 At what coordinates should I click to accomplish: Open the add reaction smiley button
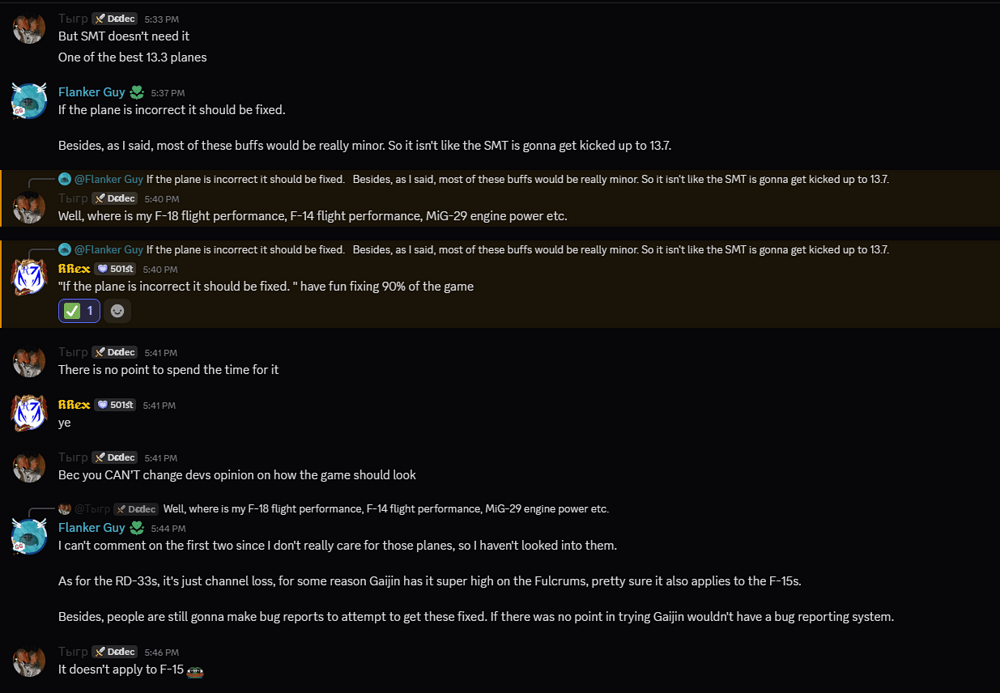pyautogui.click(x=117, y=310)
